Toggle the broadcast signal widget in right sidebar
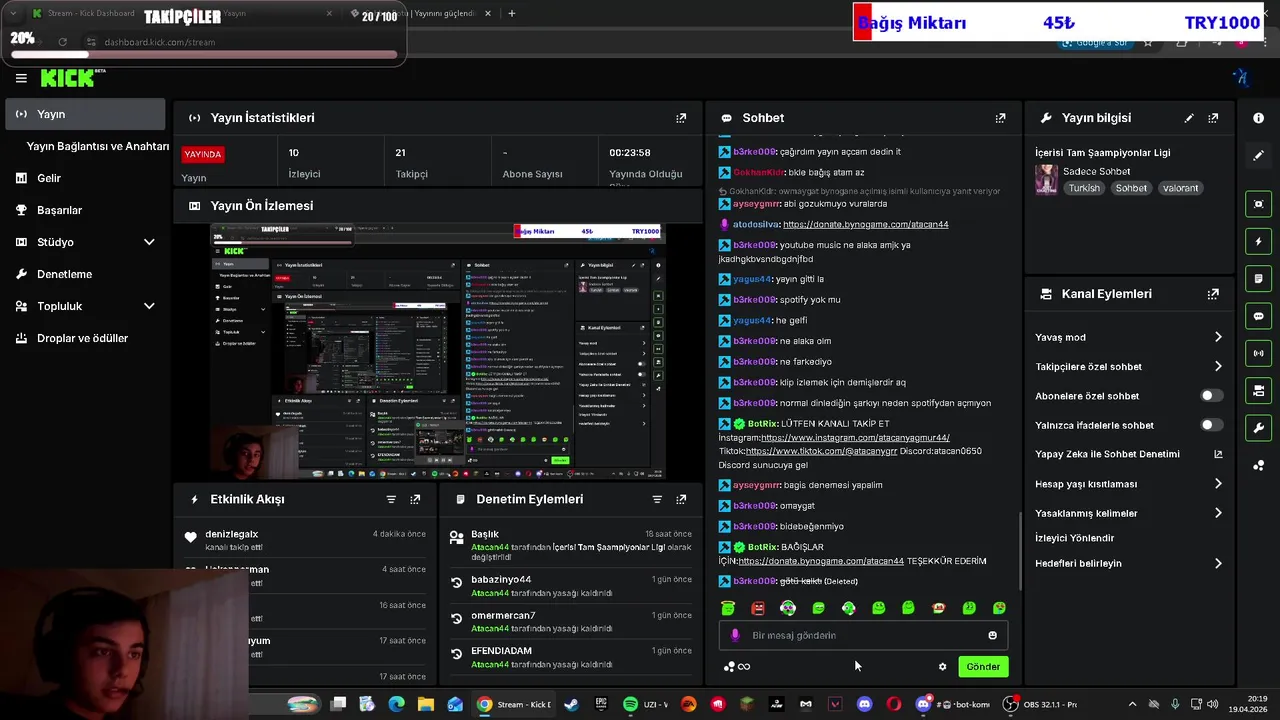 coord(1258,353)
